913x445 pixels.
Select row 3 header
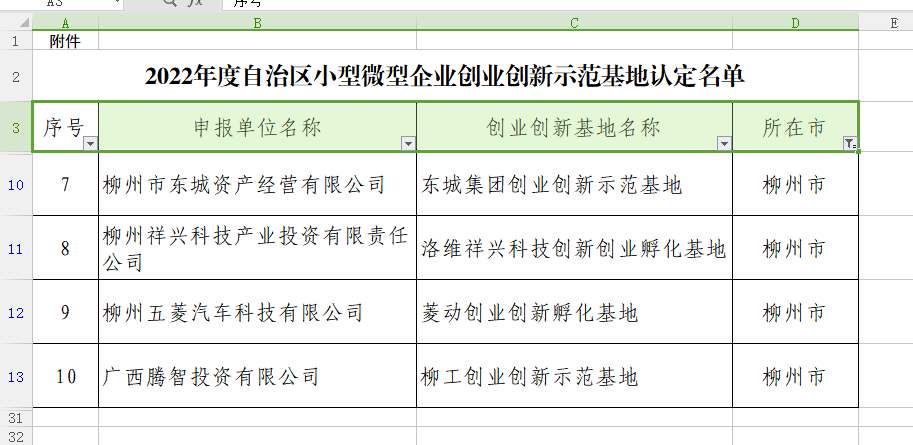(16, 127)
